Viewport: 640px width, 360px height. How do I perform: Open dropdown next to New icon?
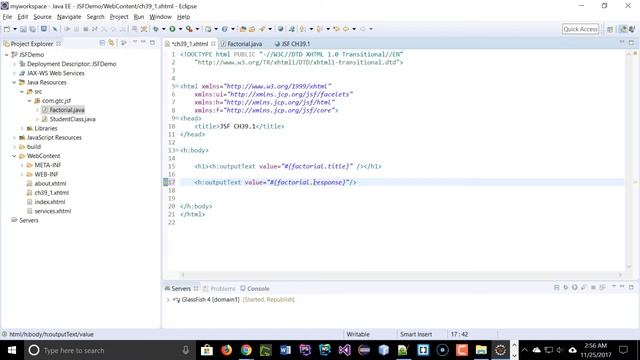(x=15, y=29)
